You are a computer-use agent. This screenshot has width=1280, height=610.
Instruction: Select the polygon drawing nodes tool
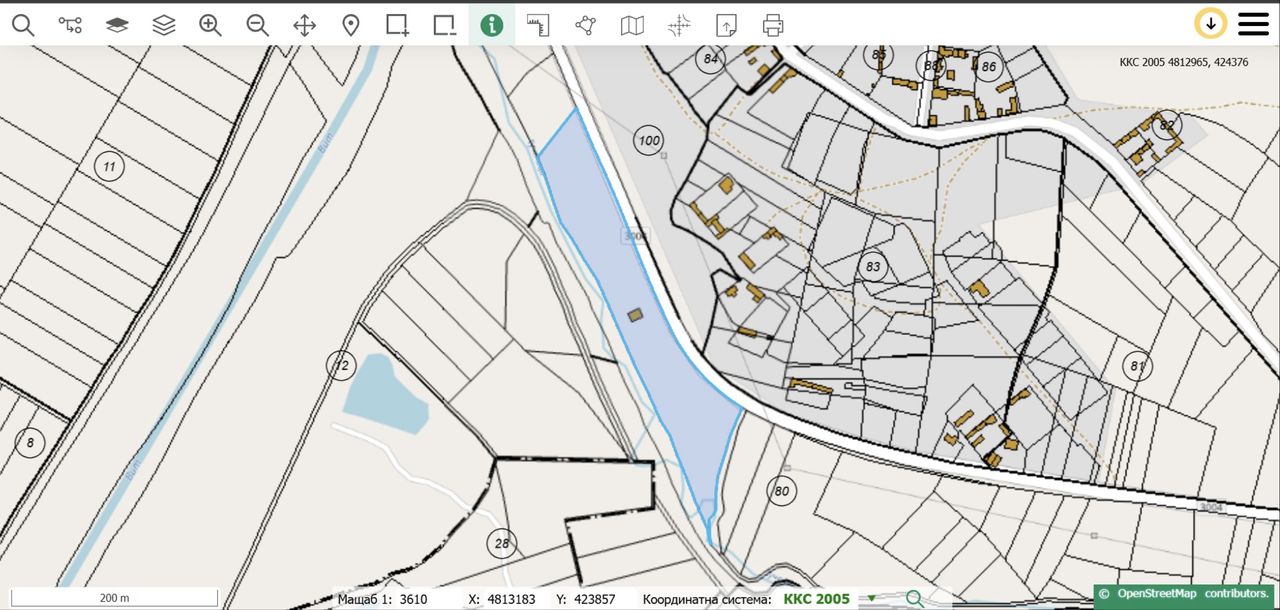(585, 25)
